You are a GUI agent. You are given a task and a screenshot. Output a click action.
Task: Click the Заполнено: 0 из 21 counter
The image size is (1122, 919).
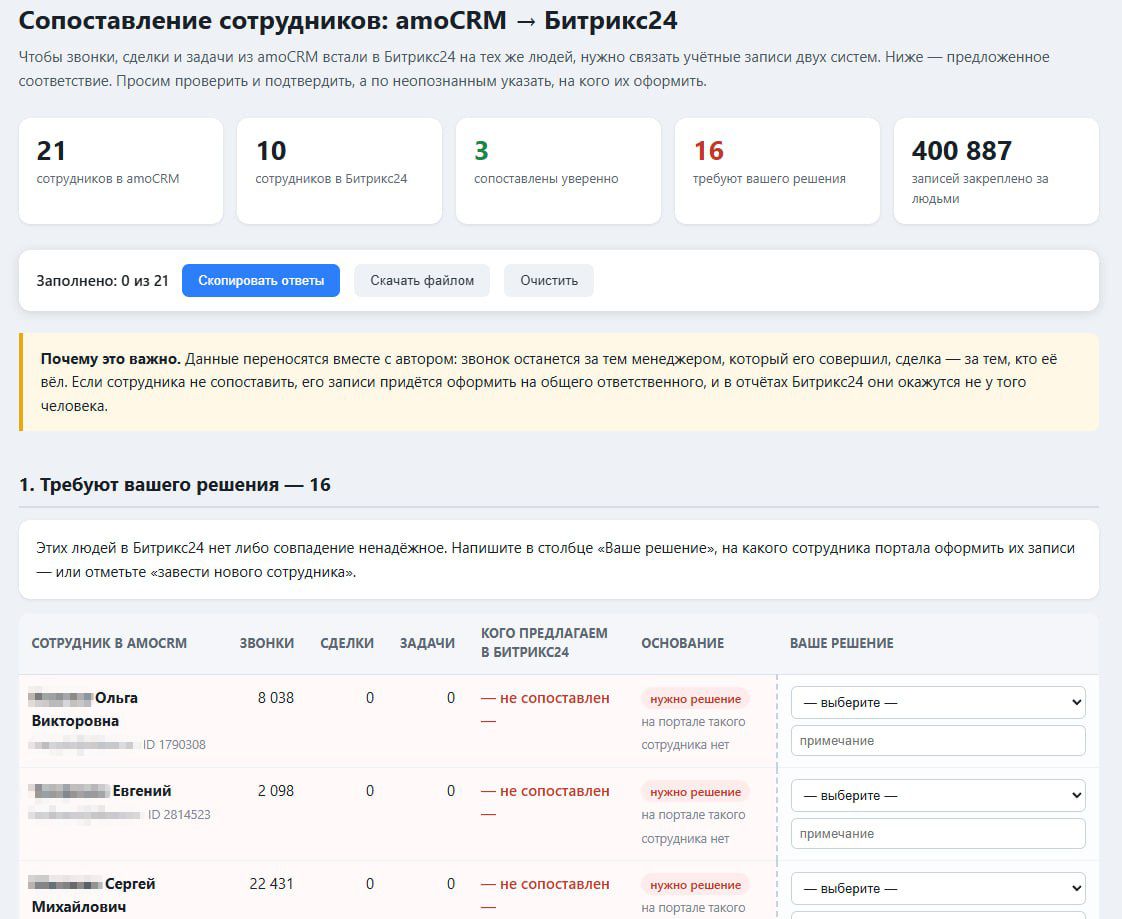coord(102,281)
